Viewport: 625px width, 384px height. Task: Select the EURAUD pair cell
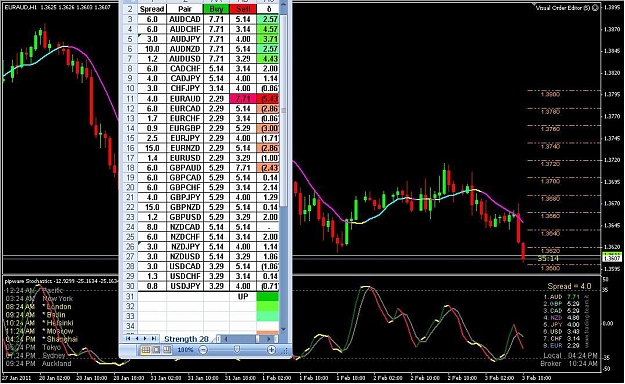(185, 98)
